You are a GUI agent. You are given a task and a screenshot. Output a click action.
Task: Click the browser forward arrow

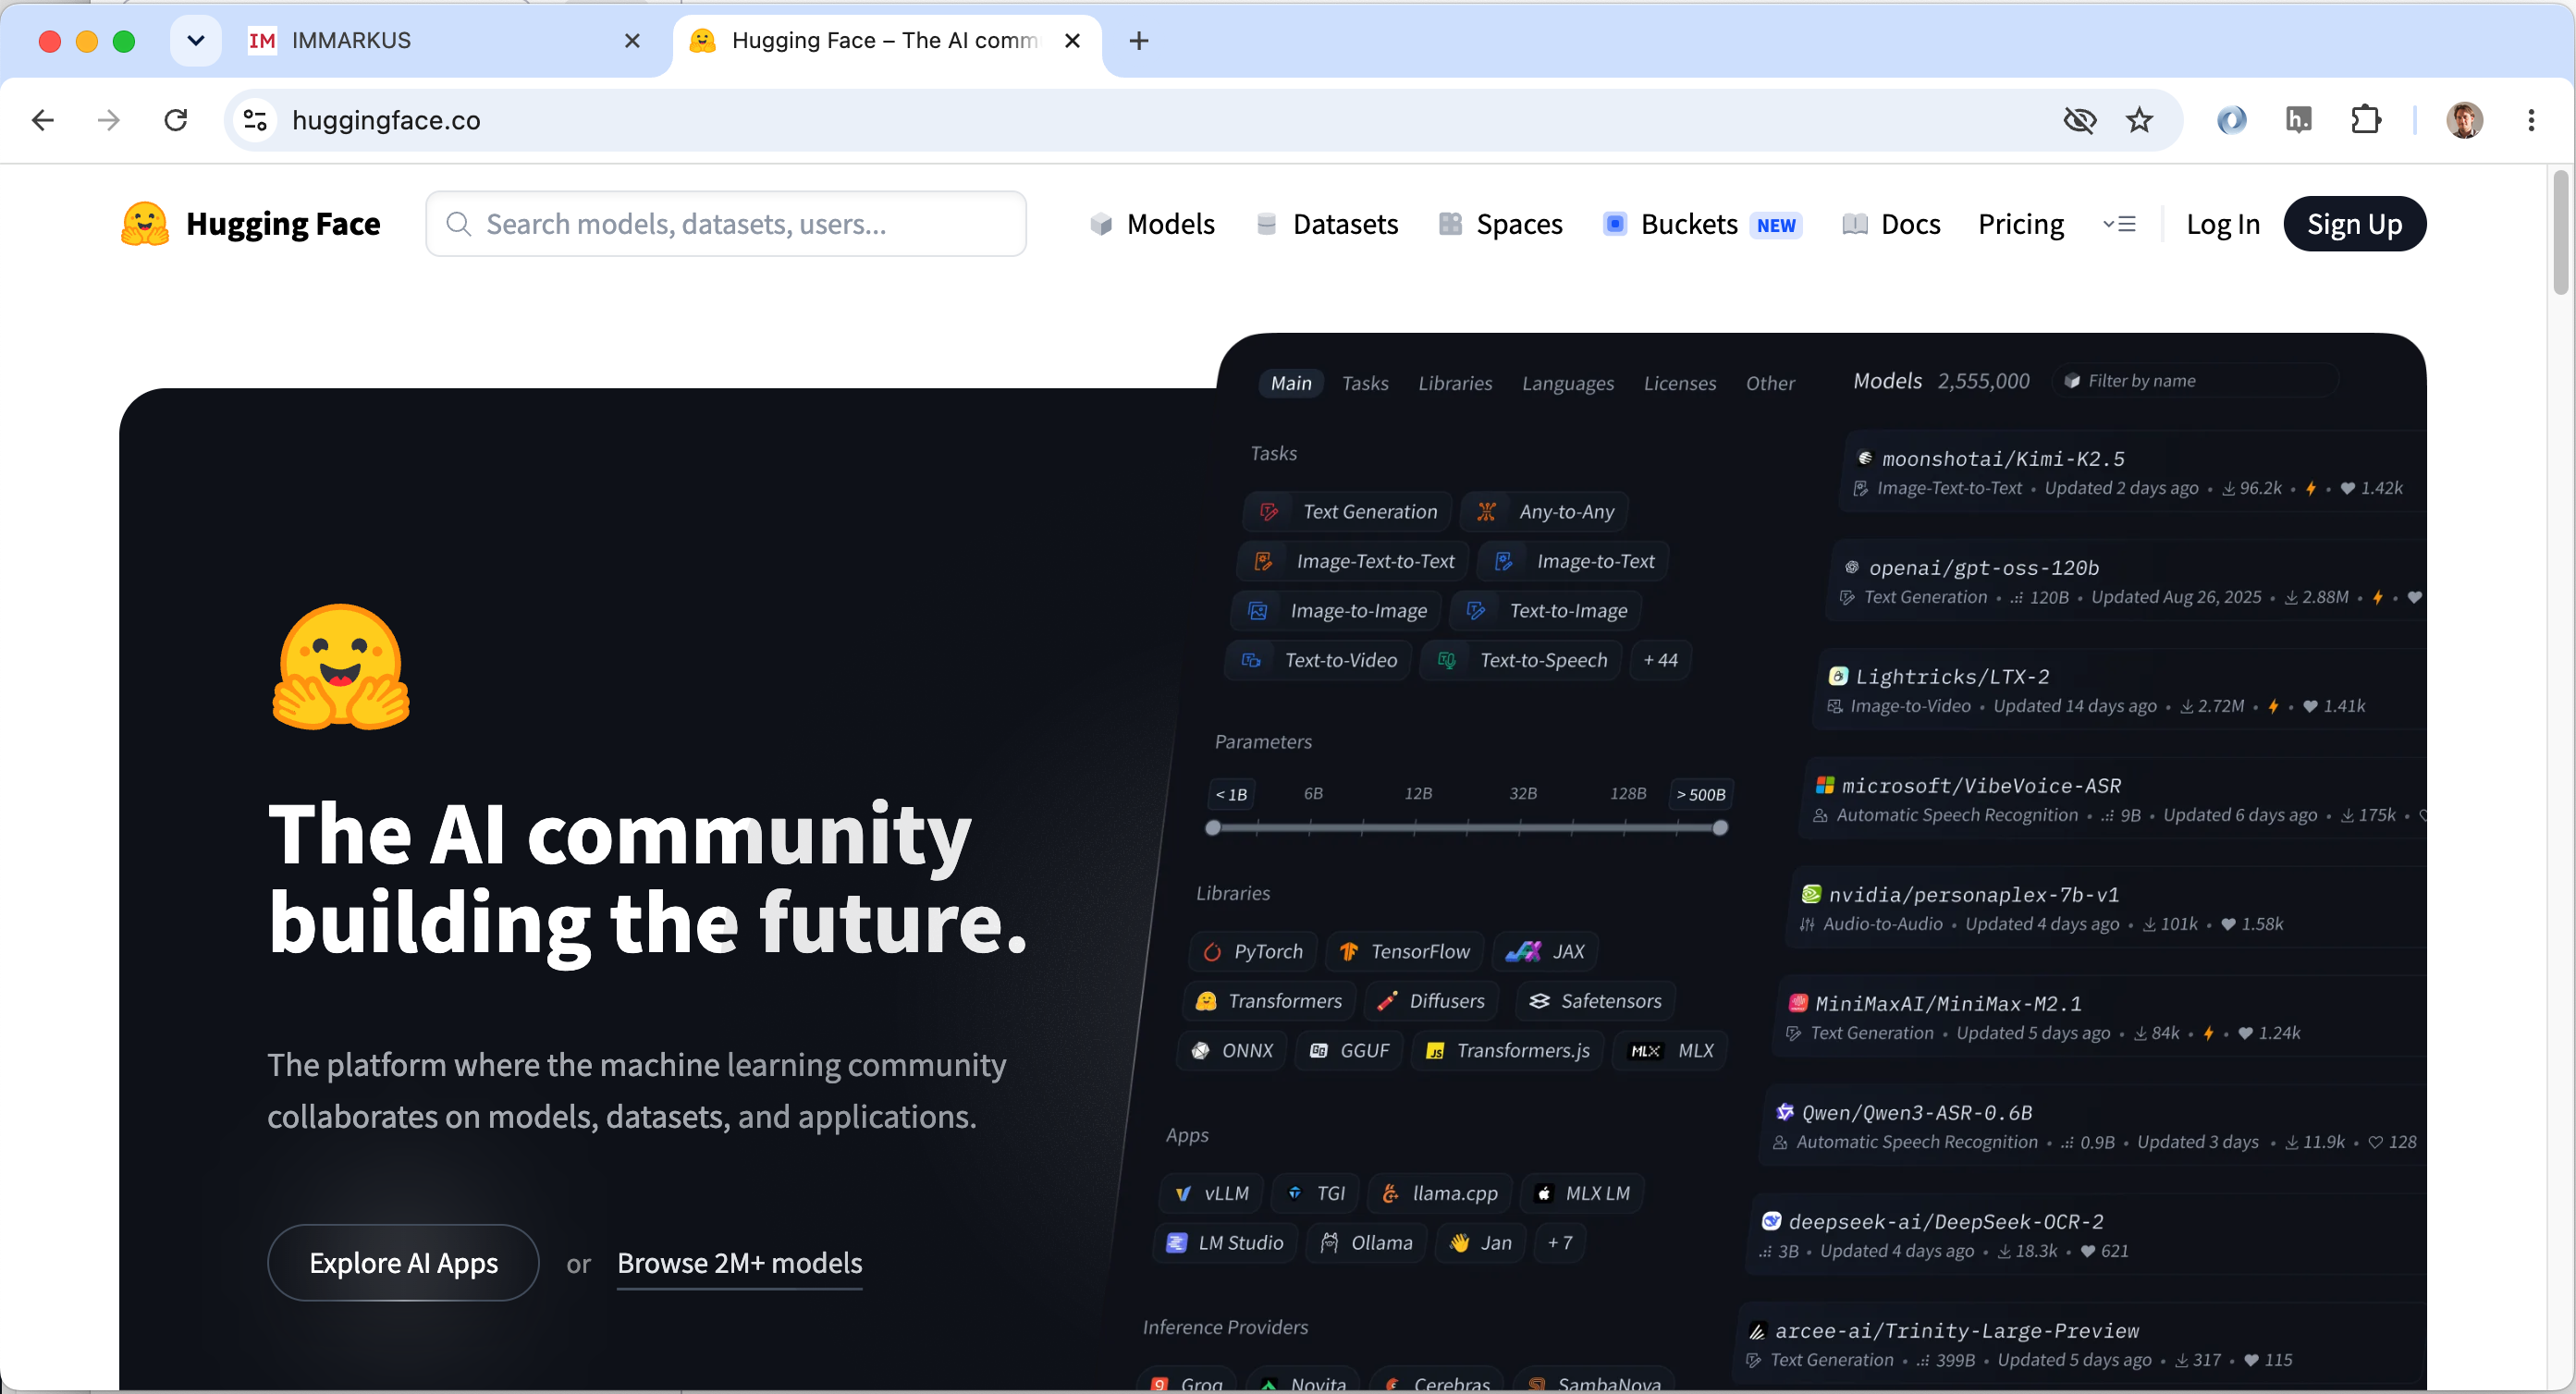pos(109,120)
